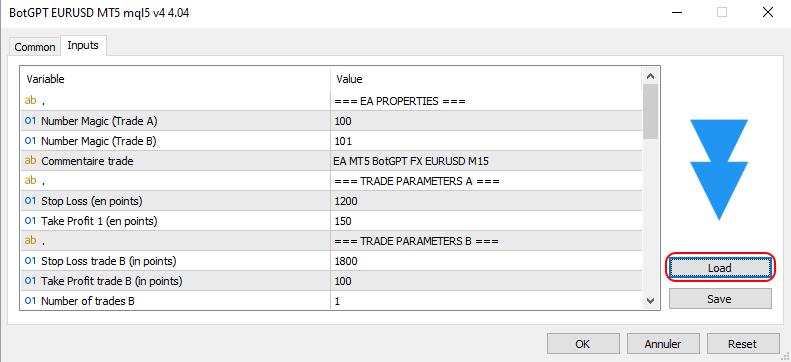Click the integer icon beside Stop Loss trade B
The width and height of the screenshot is (791, 362).
coord(31,261)
